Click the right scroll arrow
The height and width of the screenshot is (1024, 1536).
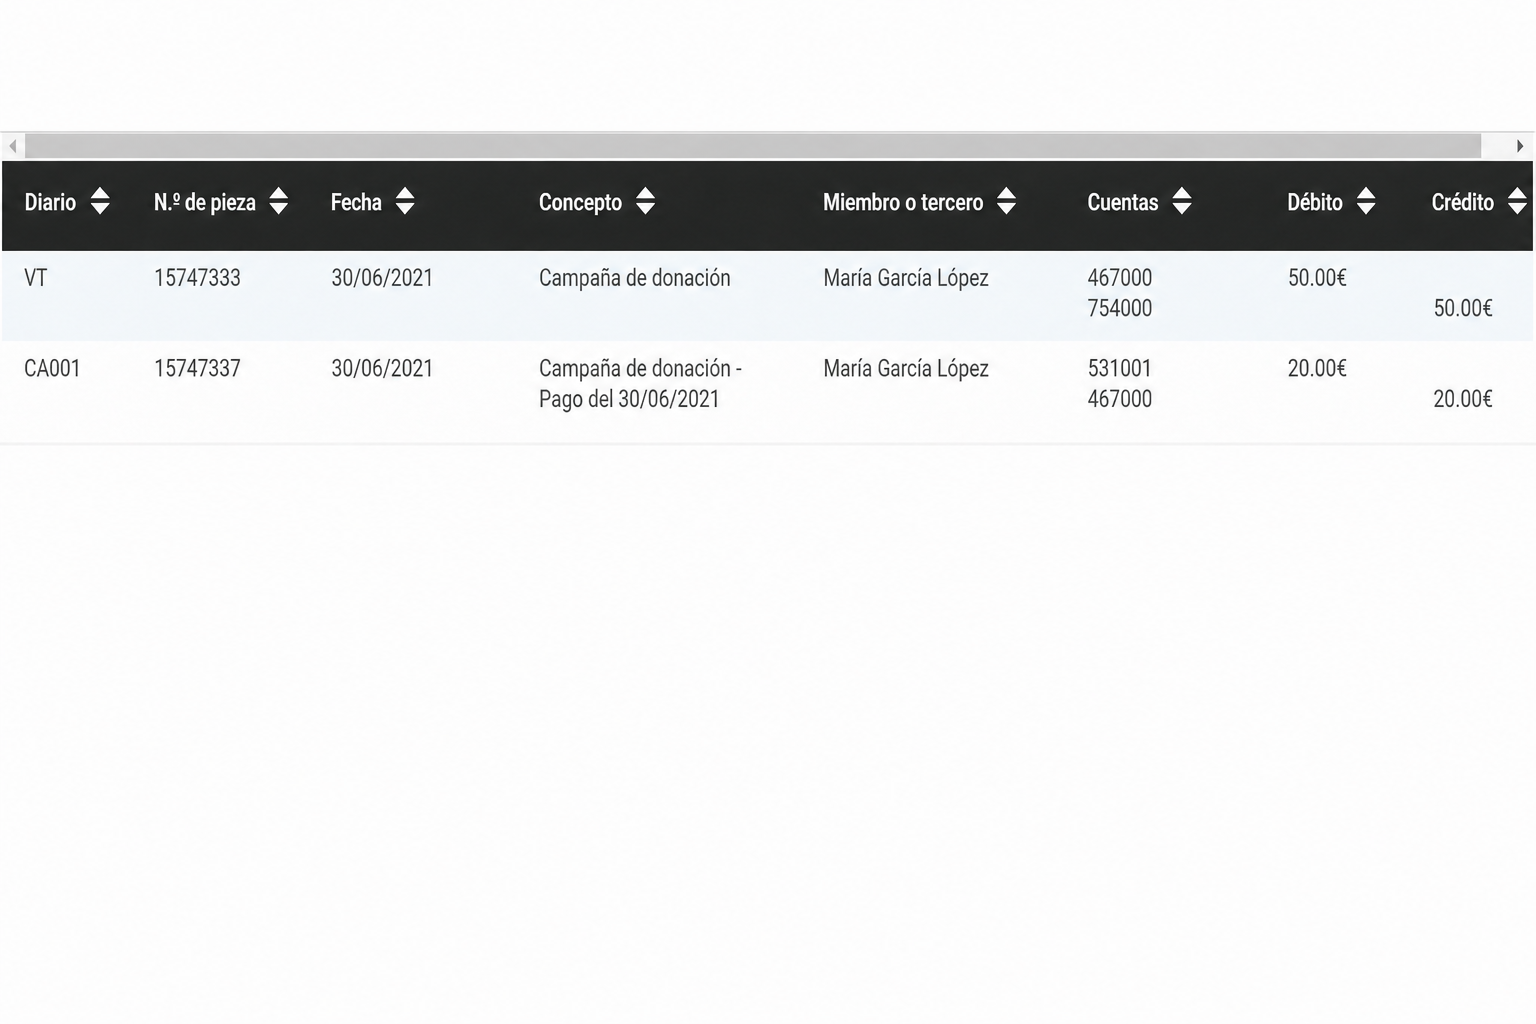[x=1520, y=146]
